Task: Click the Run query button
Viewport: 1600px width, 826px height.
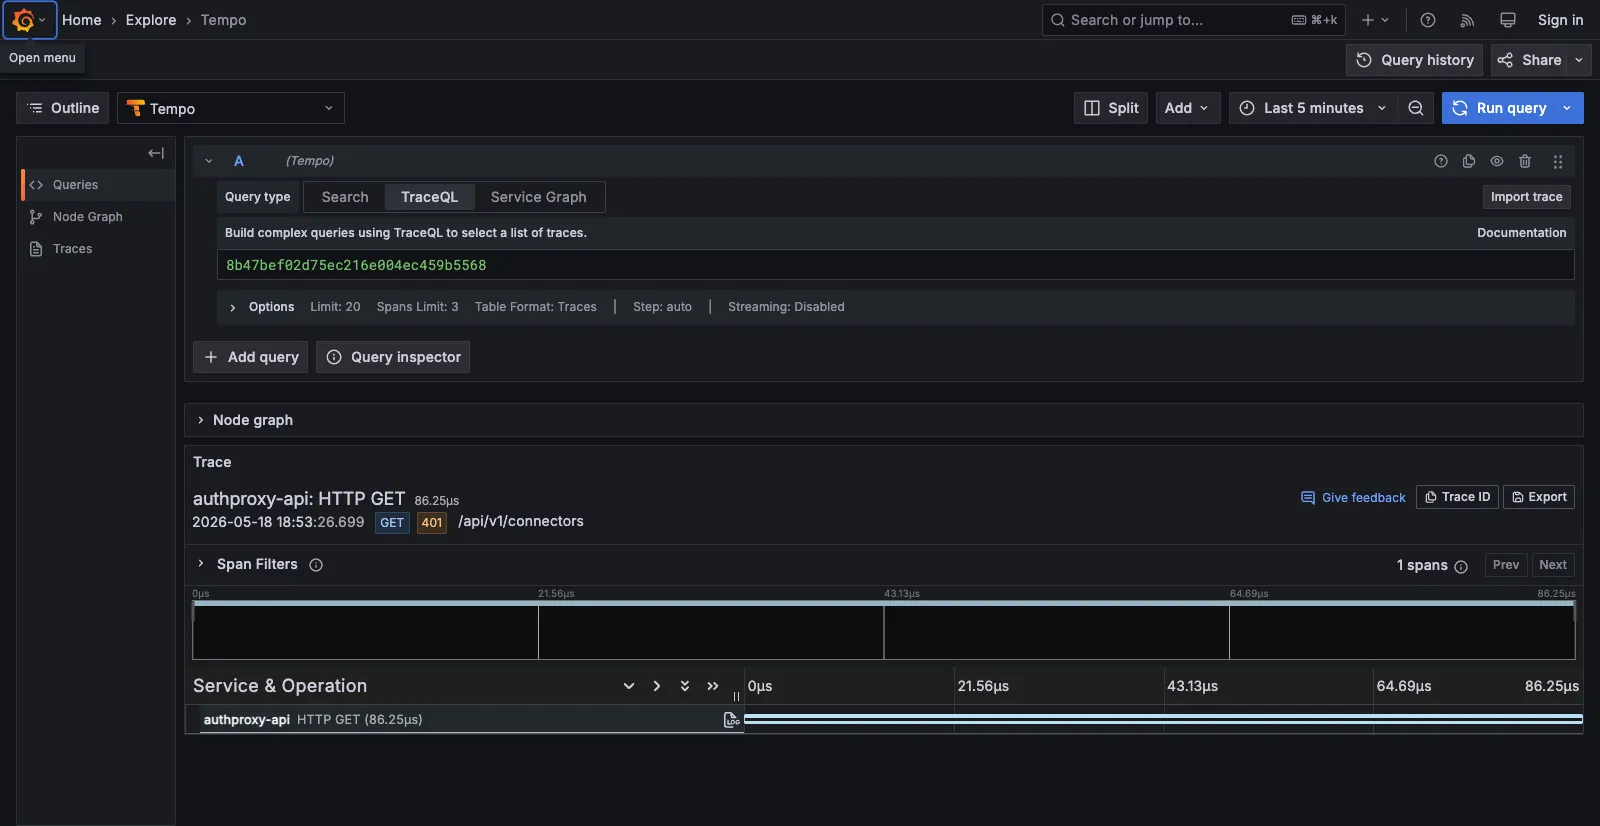Action: click(x=1499, y=108)
